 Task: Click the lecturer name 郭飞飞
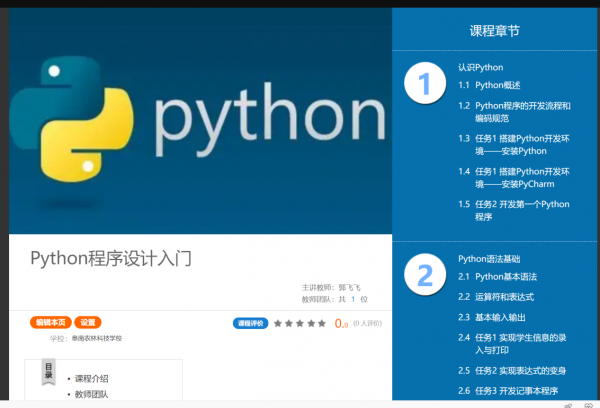(349, 287)
